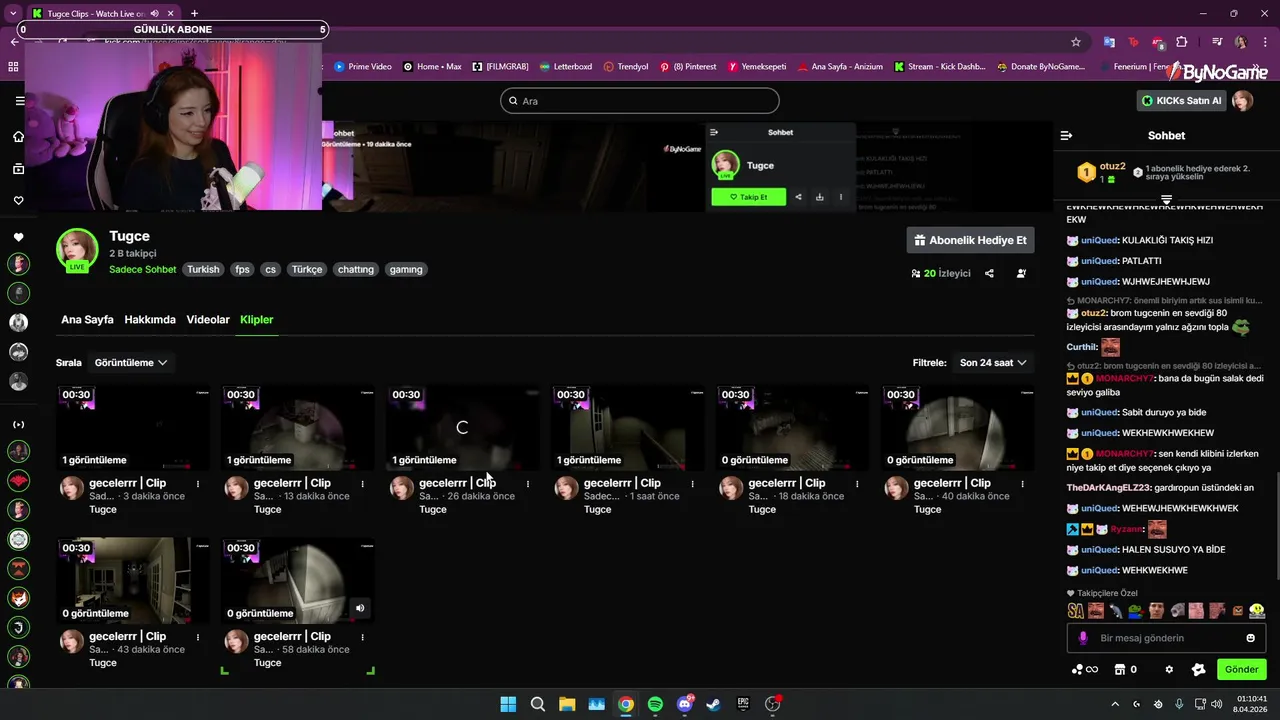Open options for the 1 saat önce clip
Image resolution: width=1280 pixels, height=720 pixels.
pyautogui.click(x=693, y=484)
